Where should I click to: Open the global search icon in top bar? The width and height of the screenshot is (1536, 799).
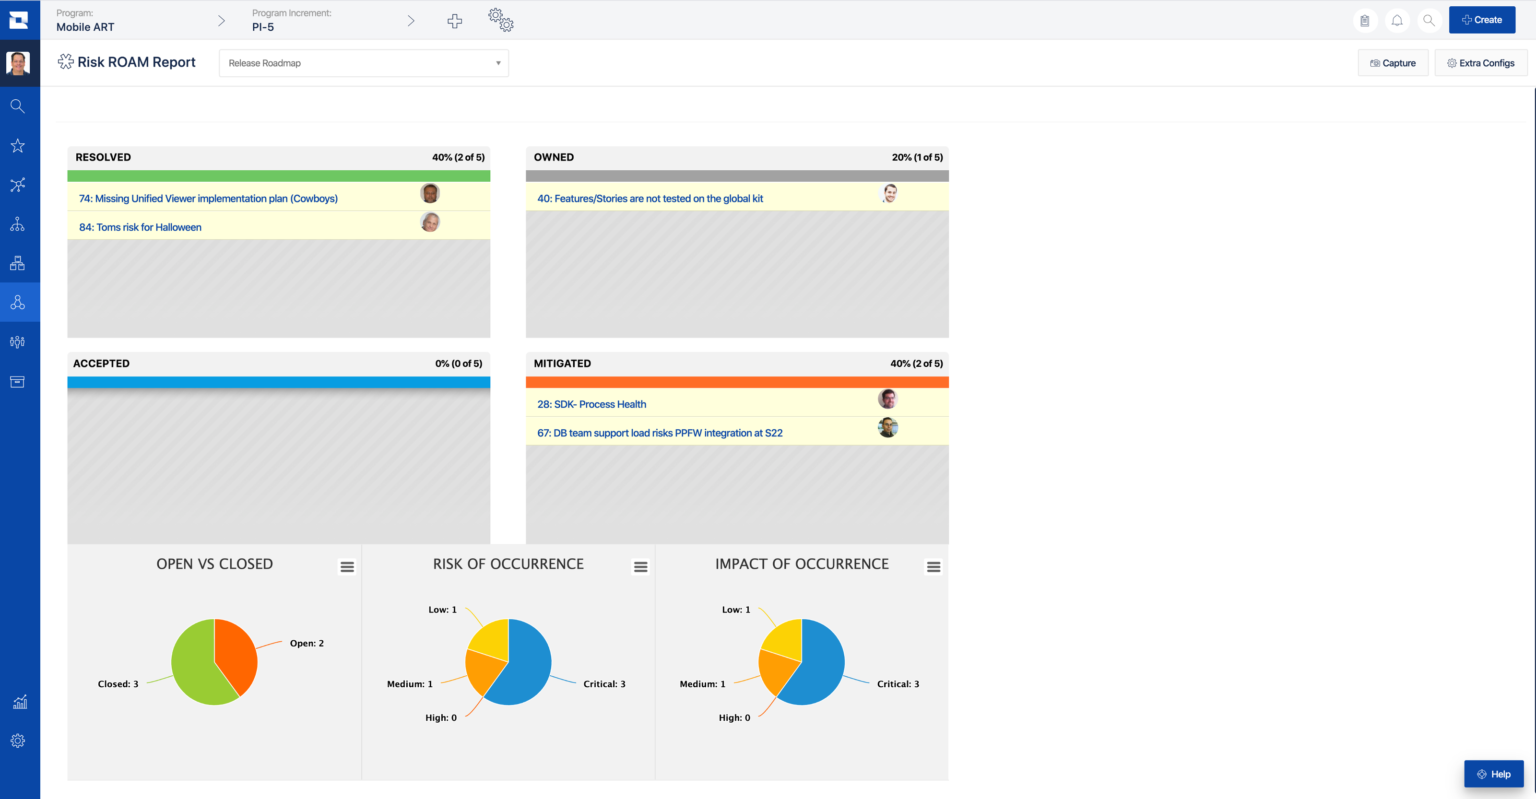coord(1429,19)
